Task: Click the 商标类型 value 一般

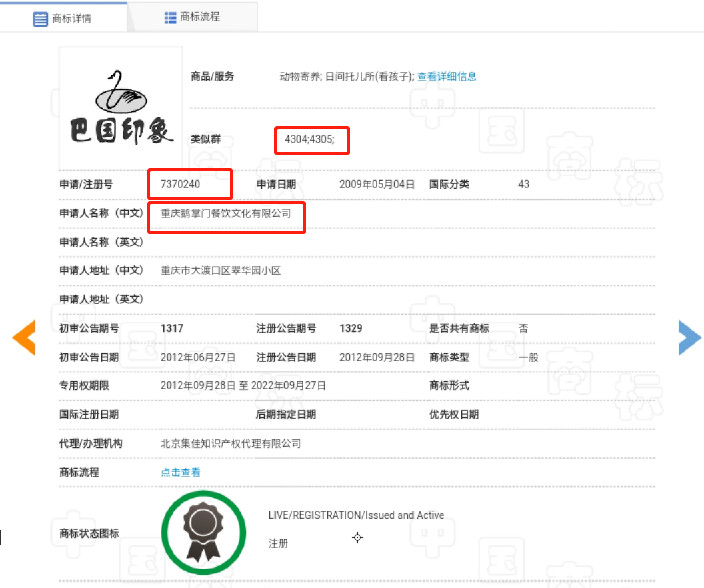Action: click(x=528, y=357)
